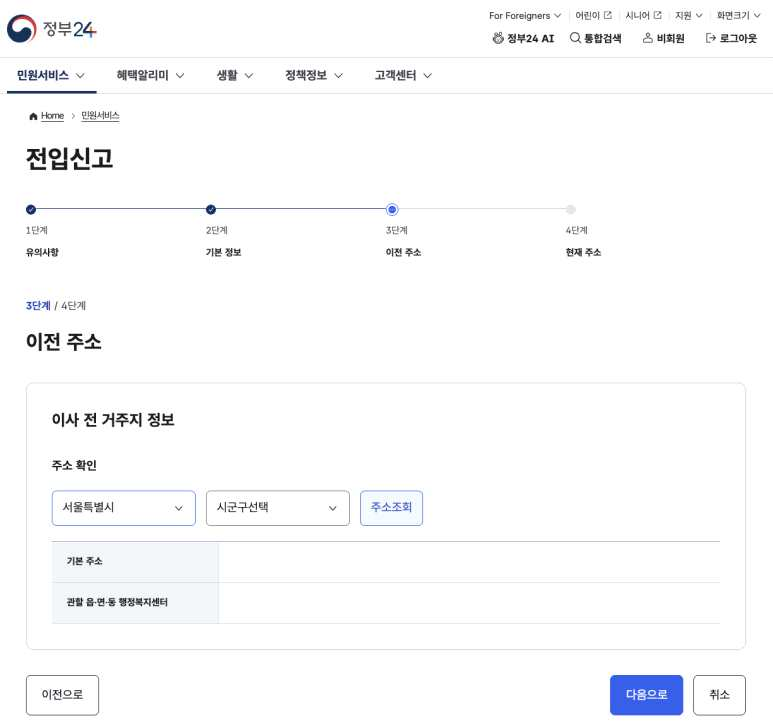
Task: Click the 다음으로 button
Action: pos(646,695)
